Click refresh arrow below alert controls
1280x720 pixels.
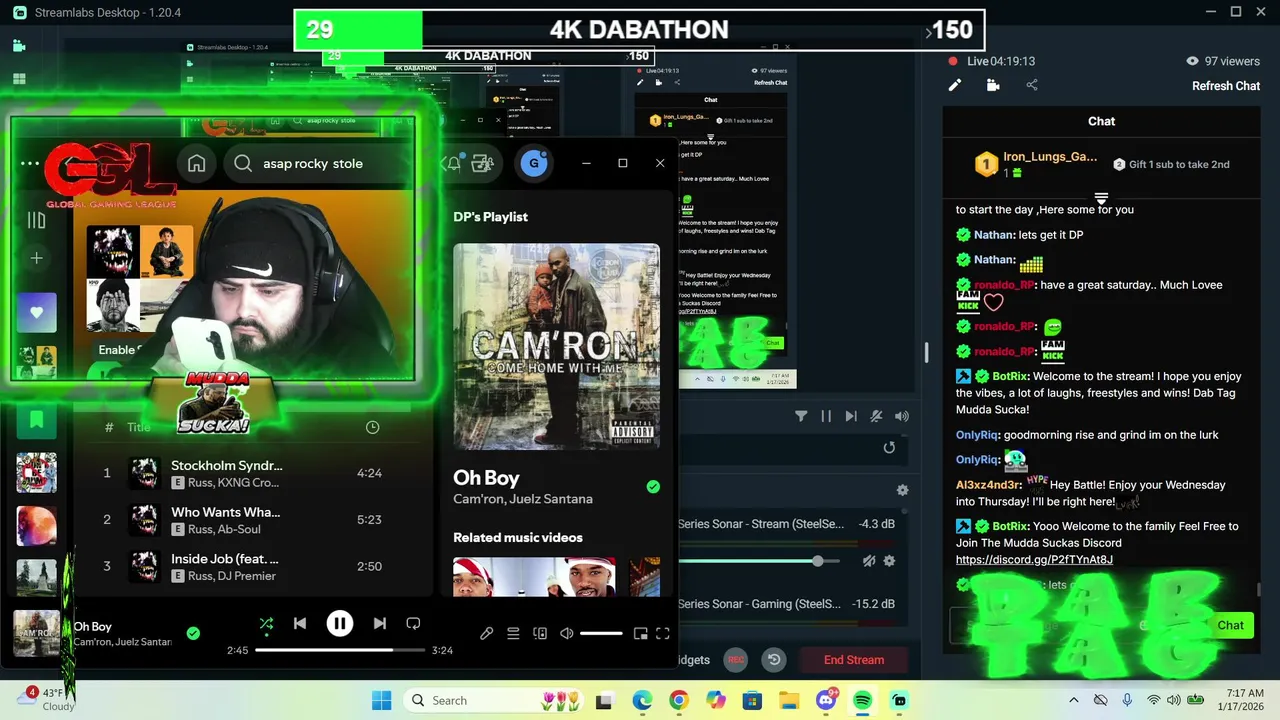point(889,448)
